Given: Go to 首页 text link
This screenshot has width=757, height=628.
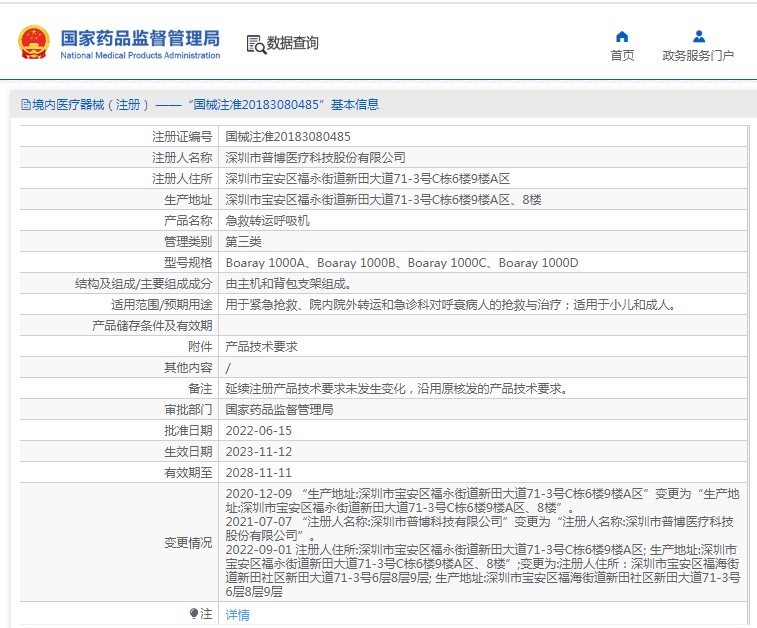Looking at the screenshot, I should [622, 56].
